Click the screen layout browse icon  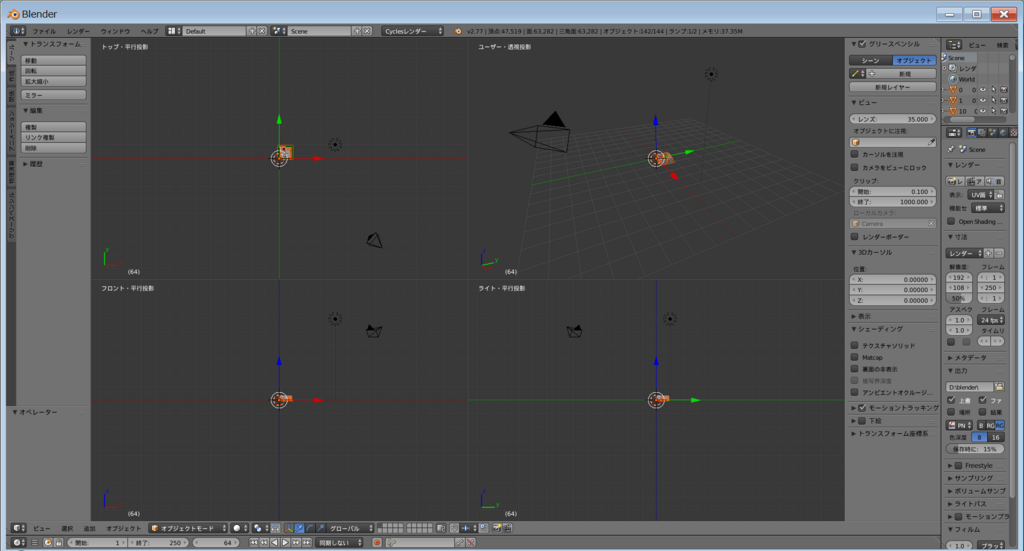click(172, 31)
